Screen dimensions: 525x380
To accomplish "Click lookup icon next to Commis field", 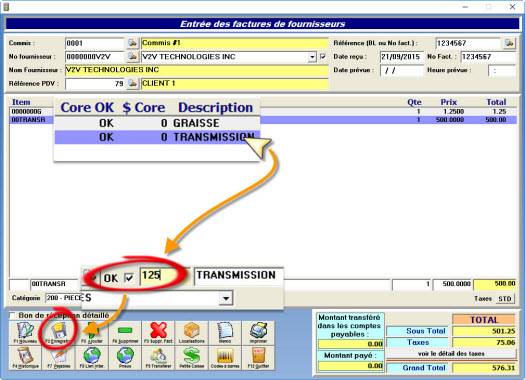I will (133, 43).
